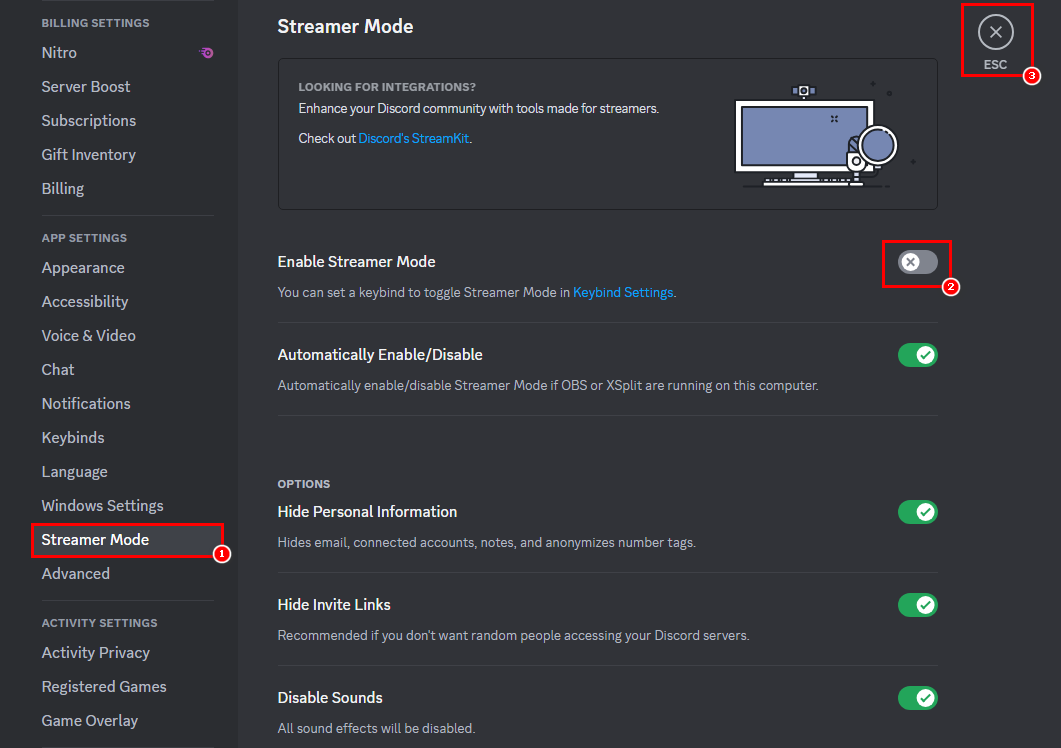This screenshot has height=748, width=1061.
Task: Turn on Enable Streamer Mode toggle
Action: 917,262
